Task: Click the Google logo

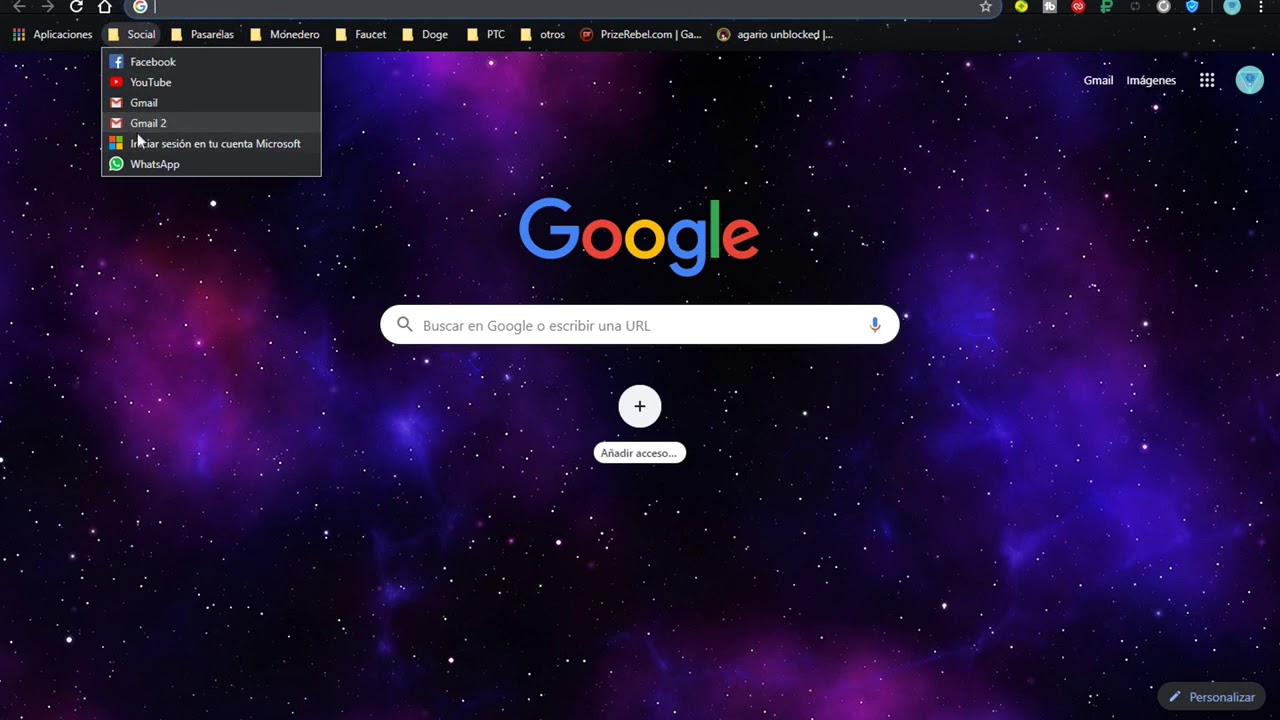Action: tap(639, 236)
